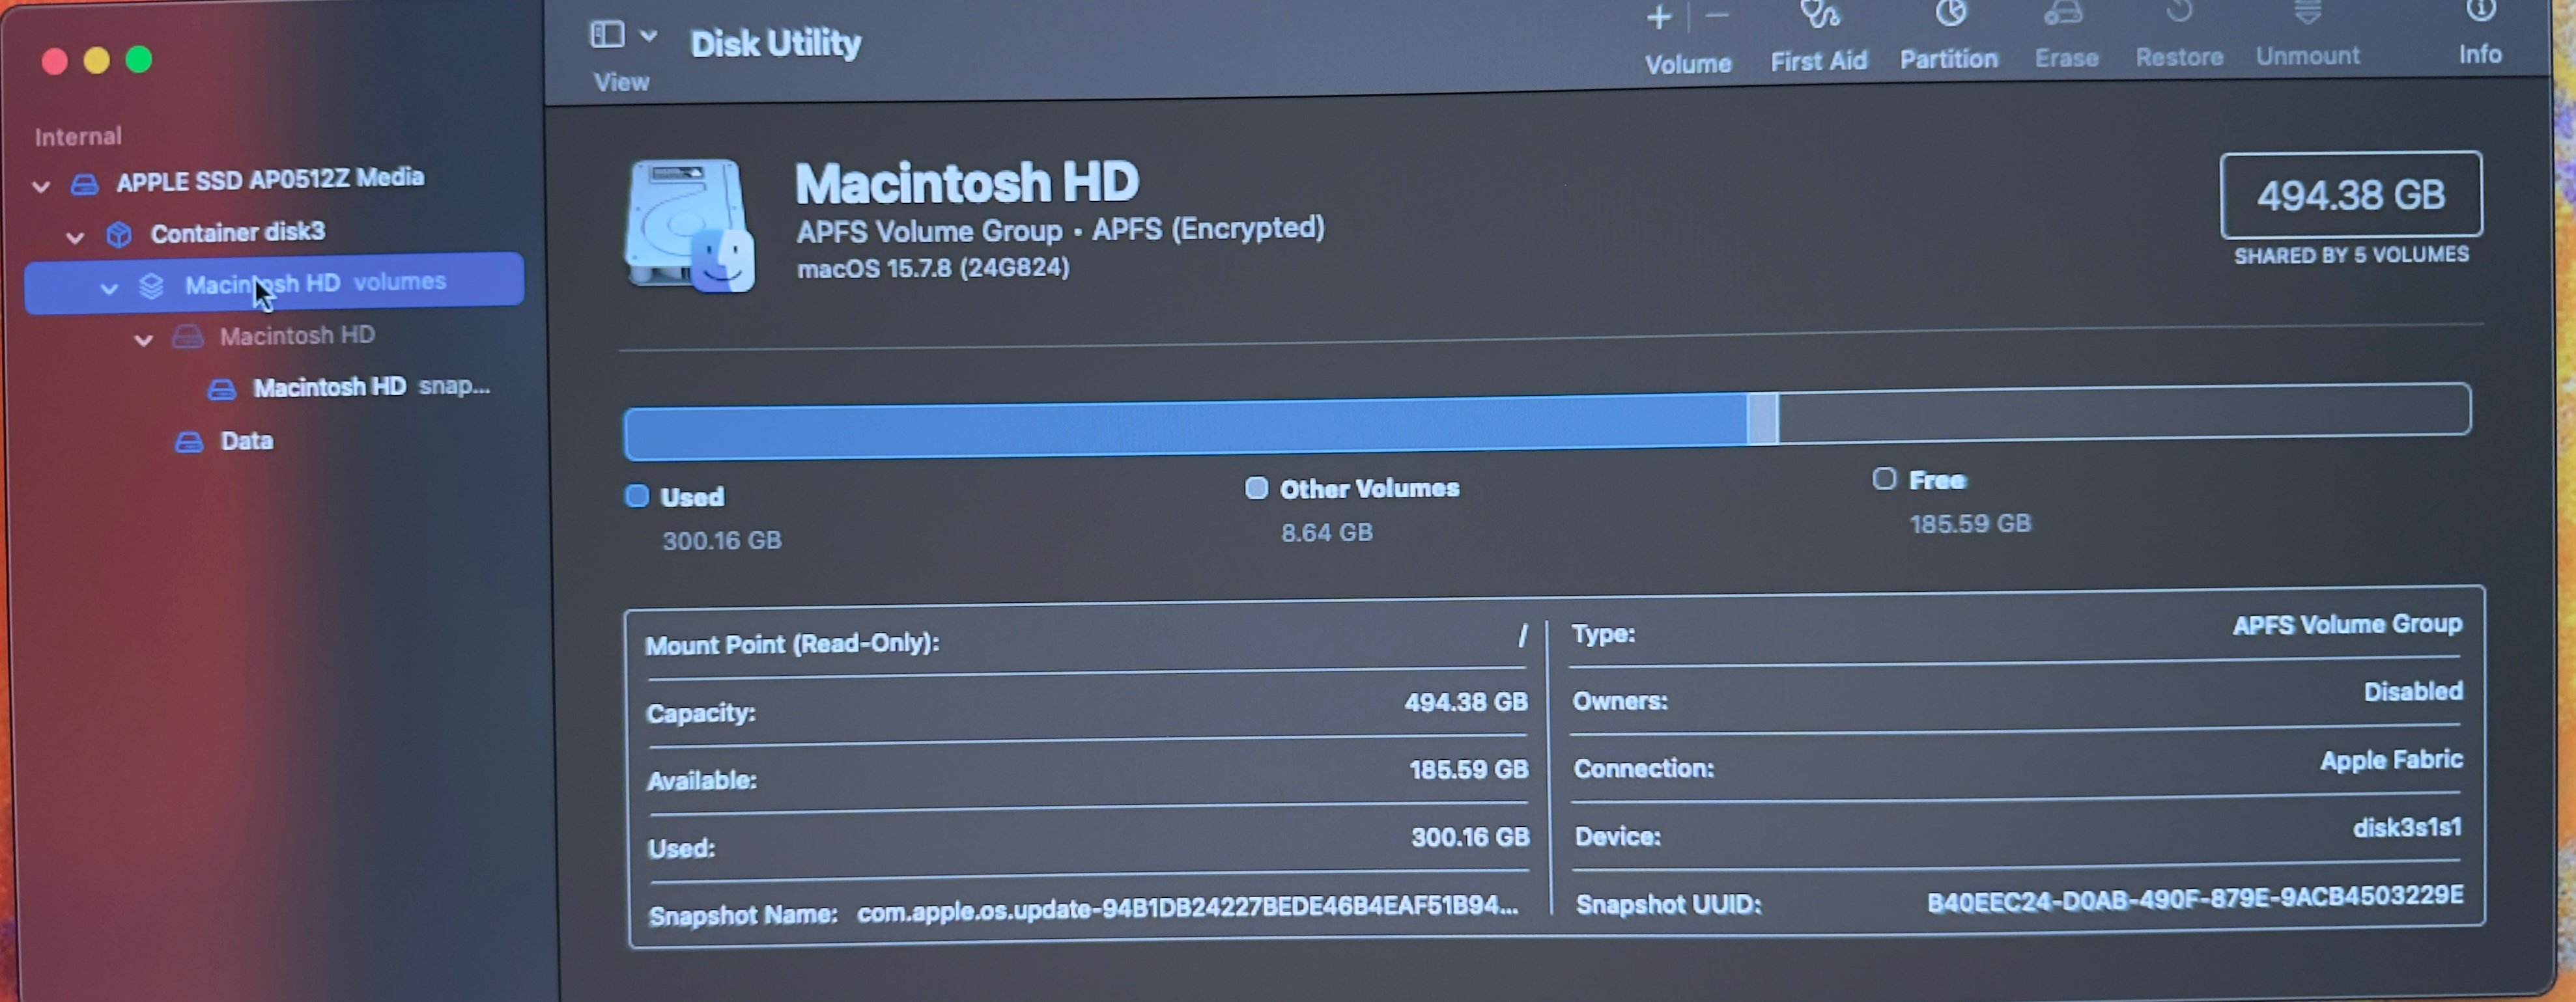Click SHARED BY 5 VOLUMES text

click(2351, 255)
